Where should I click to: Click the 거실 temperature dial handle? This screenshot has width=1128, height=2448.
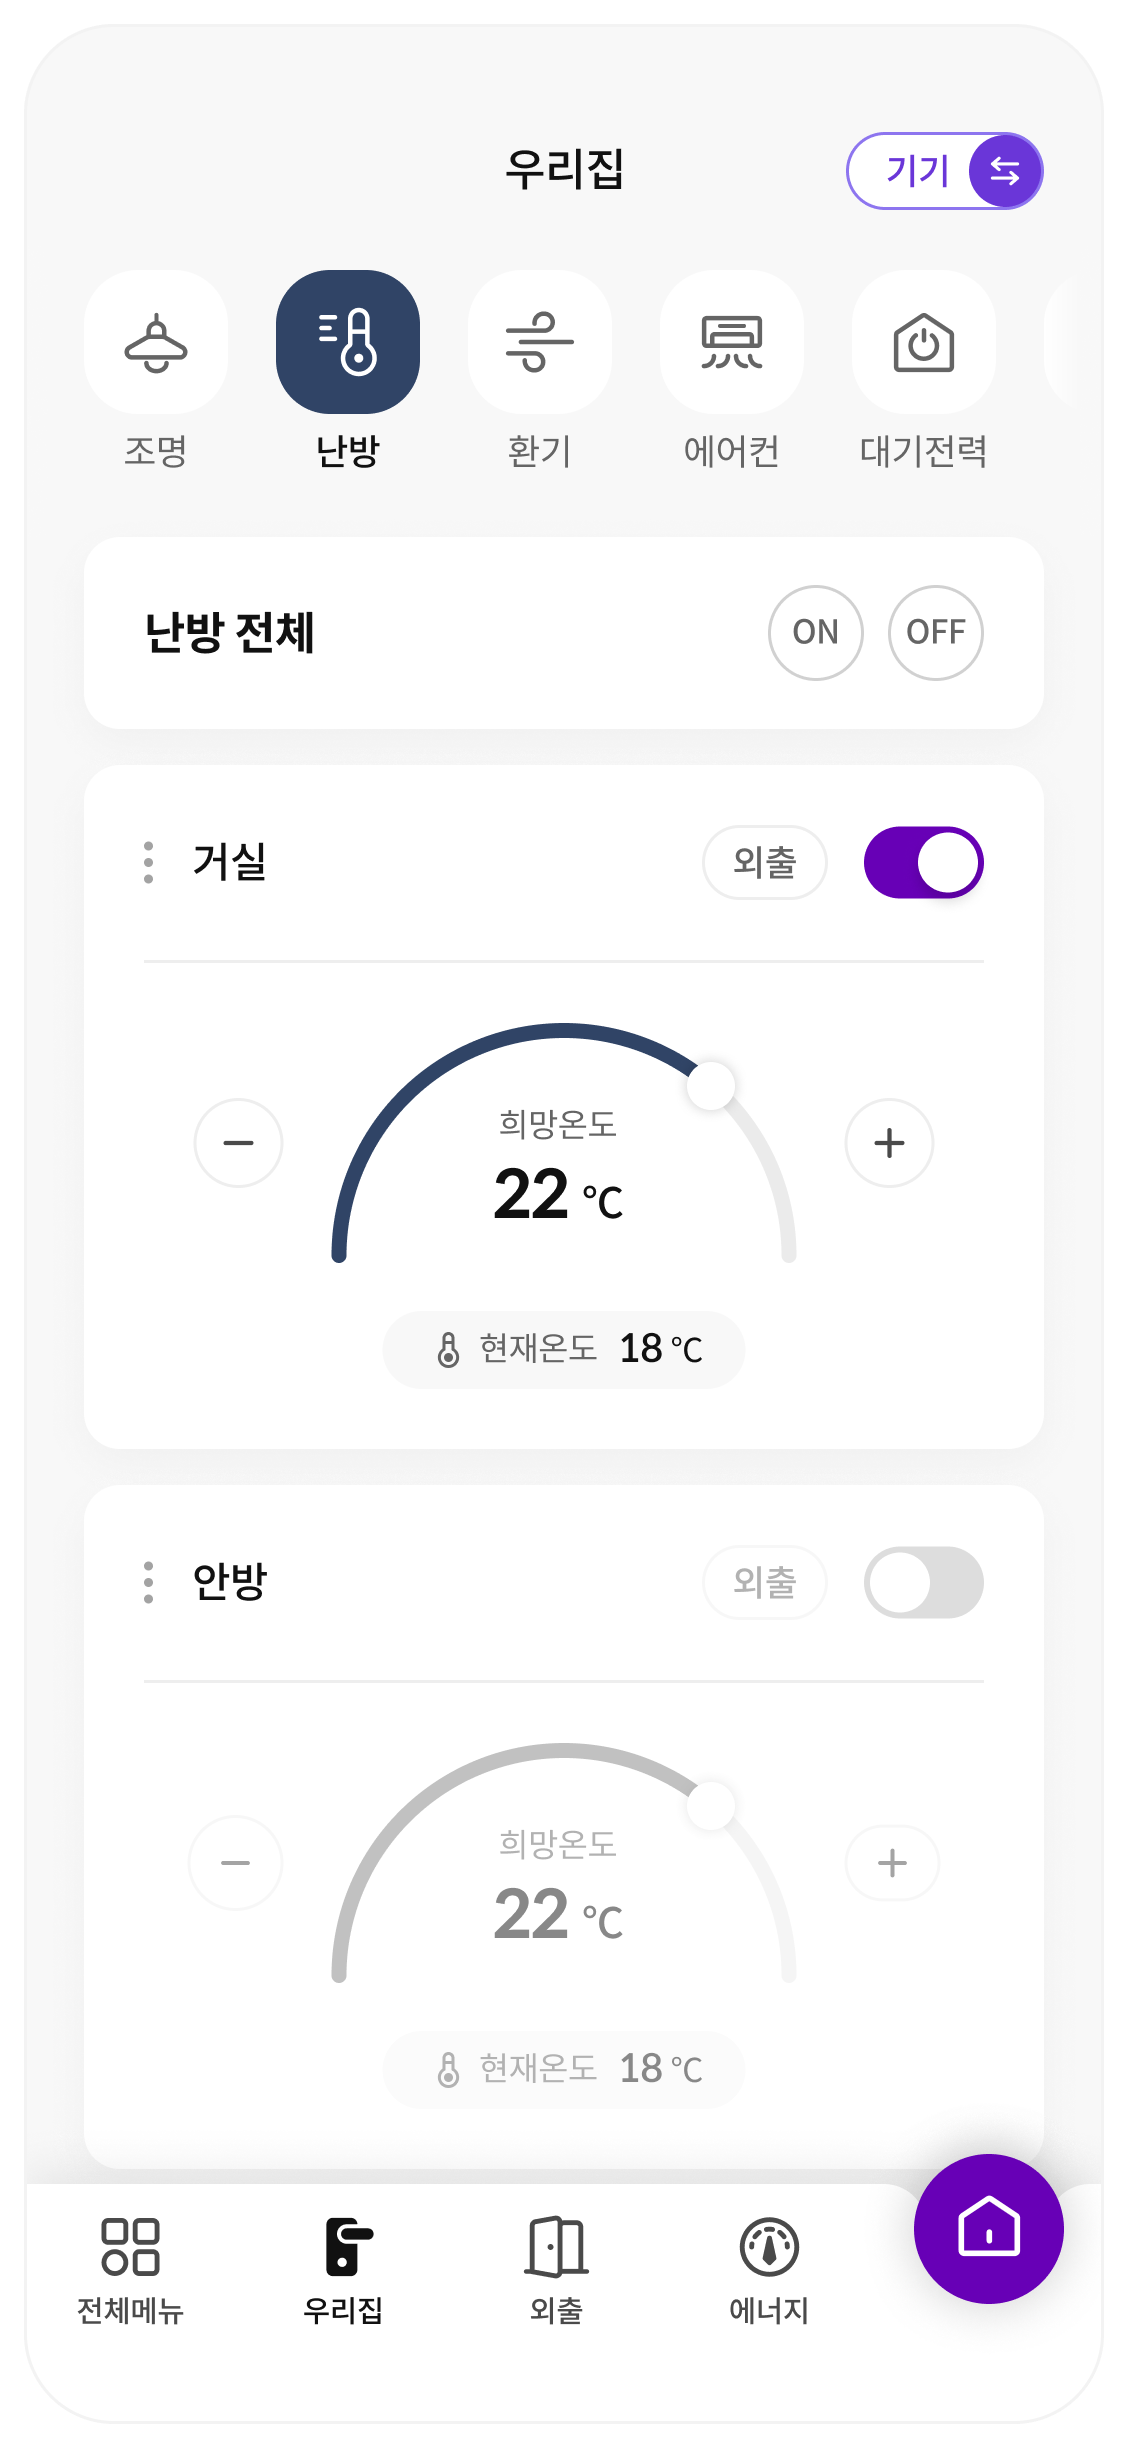[x=711, y=1086]
